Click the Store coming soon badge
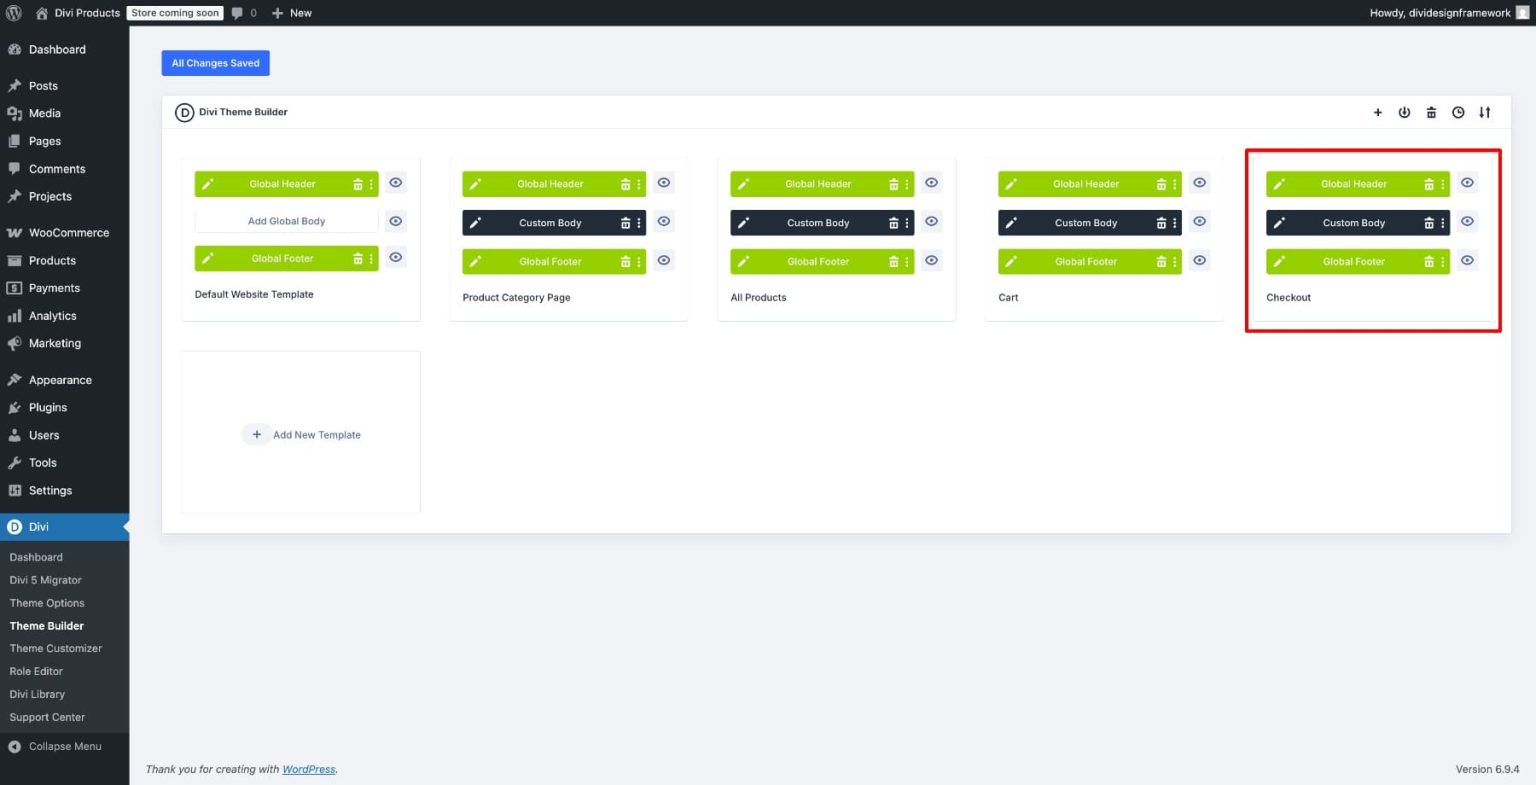Image resolution: width=1536 pixels, height=785 pixels. [175, 13]
